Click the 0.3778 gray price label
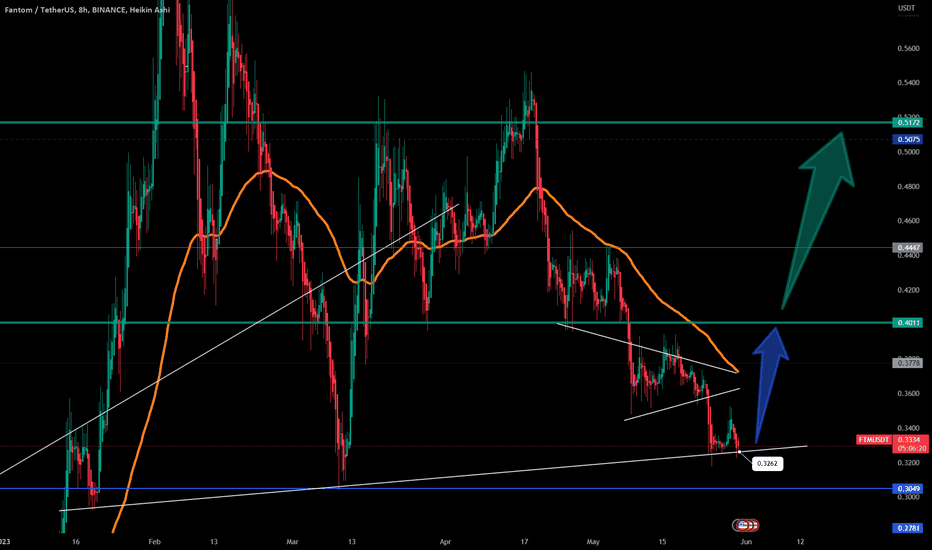Image resolution: width=932 pixels, height=550 pixels. tap(907, 363)
